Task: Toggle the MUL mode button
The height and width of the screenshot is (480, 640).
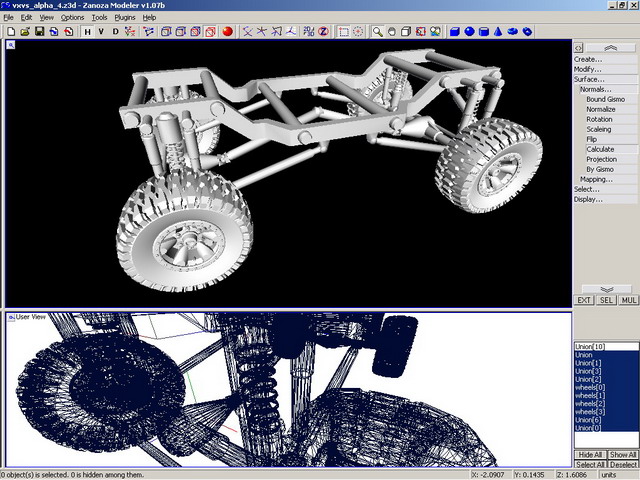Action: (629, 300)
